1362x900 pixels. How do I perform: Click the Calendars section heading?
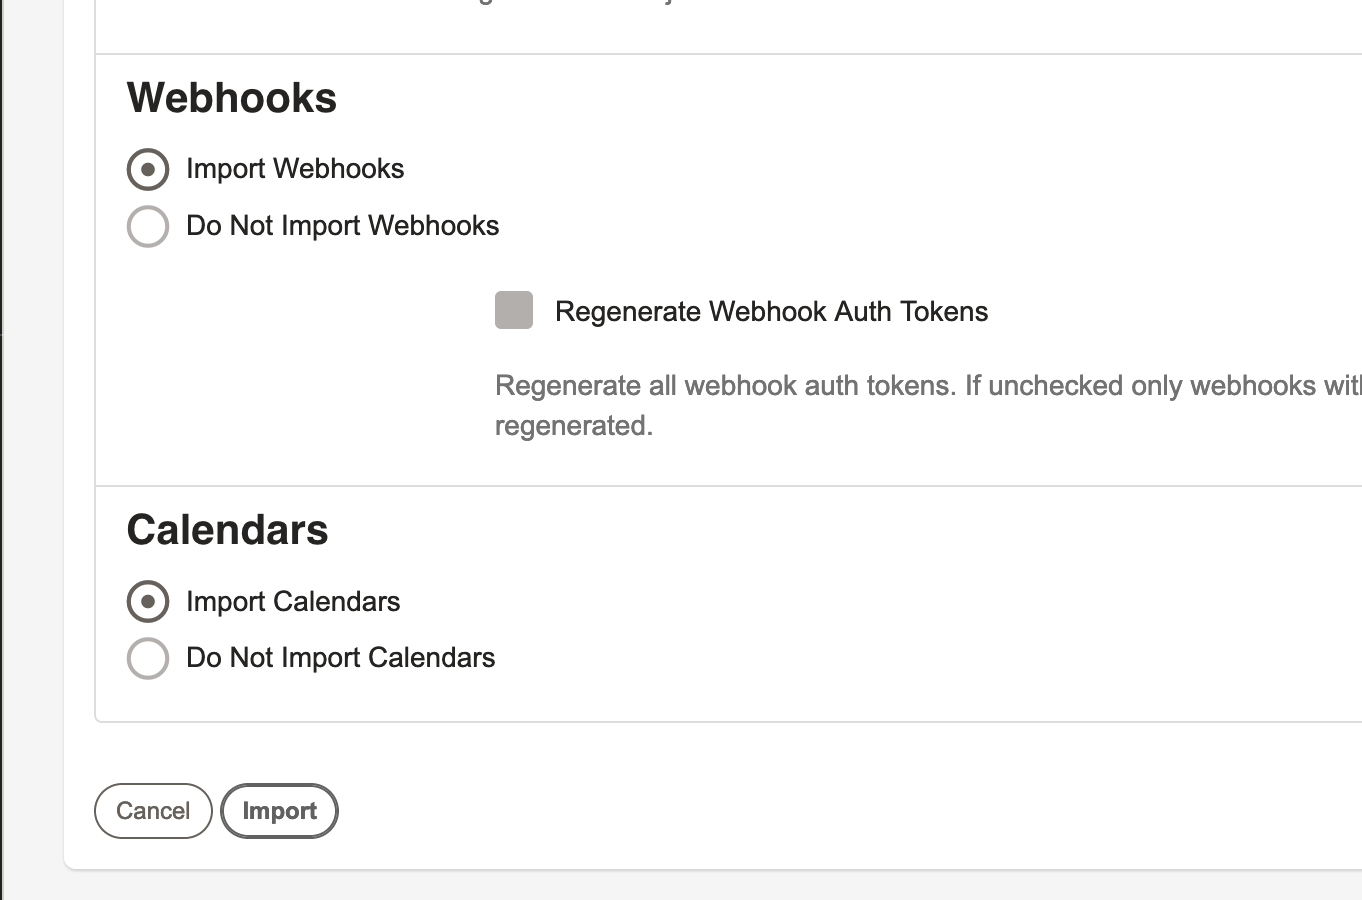(x=227, y=530)
